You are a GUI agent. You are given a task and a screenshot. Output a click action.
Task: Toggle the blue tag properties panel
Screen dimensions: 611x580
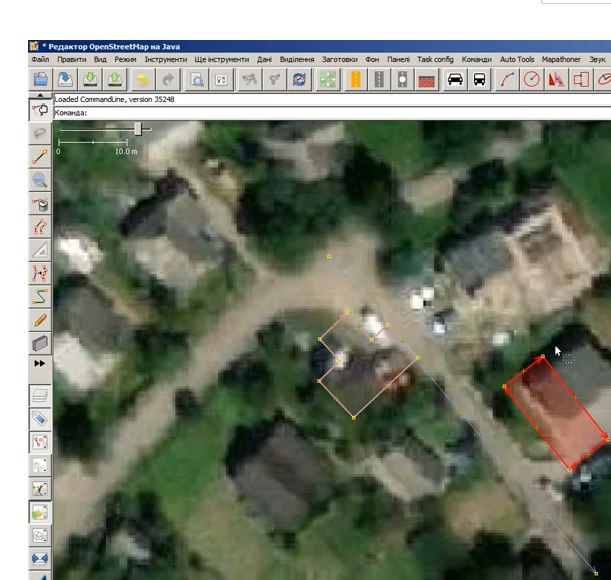coord(40,419)
